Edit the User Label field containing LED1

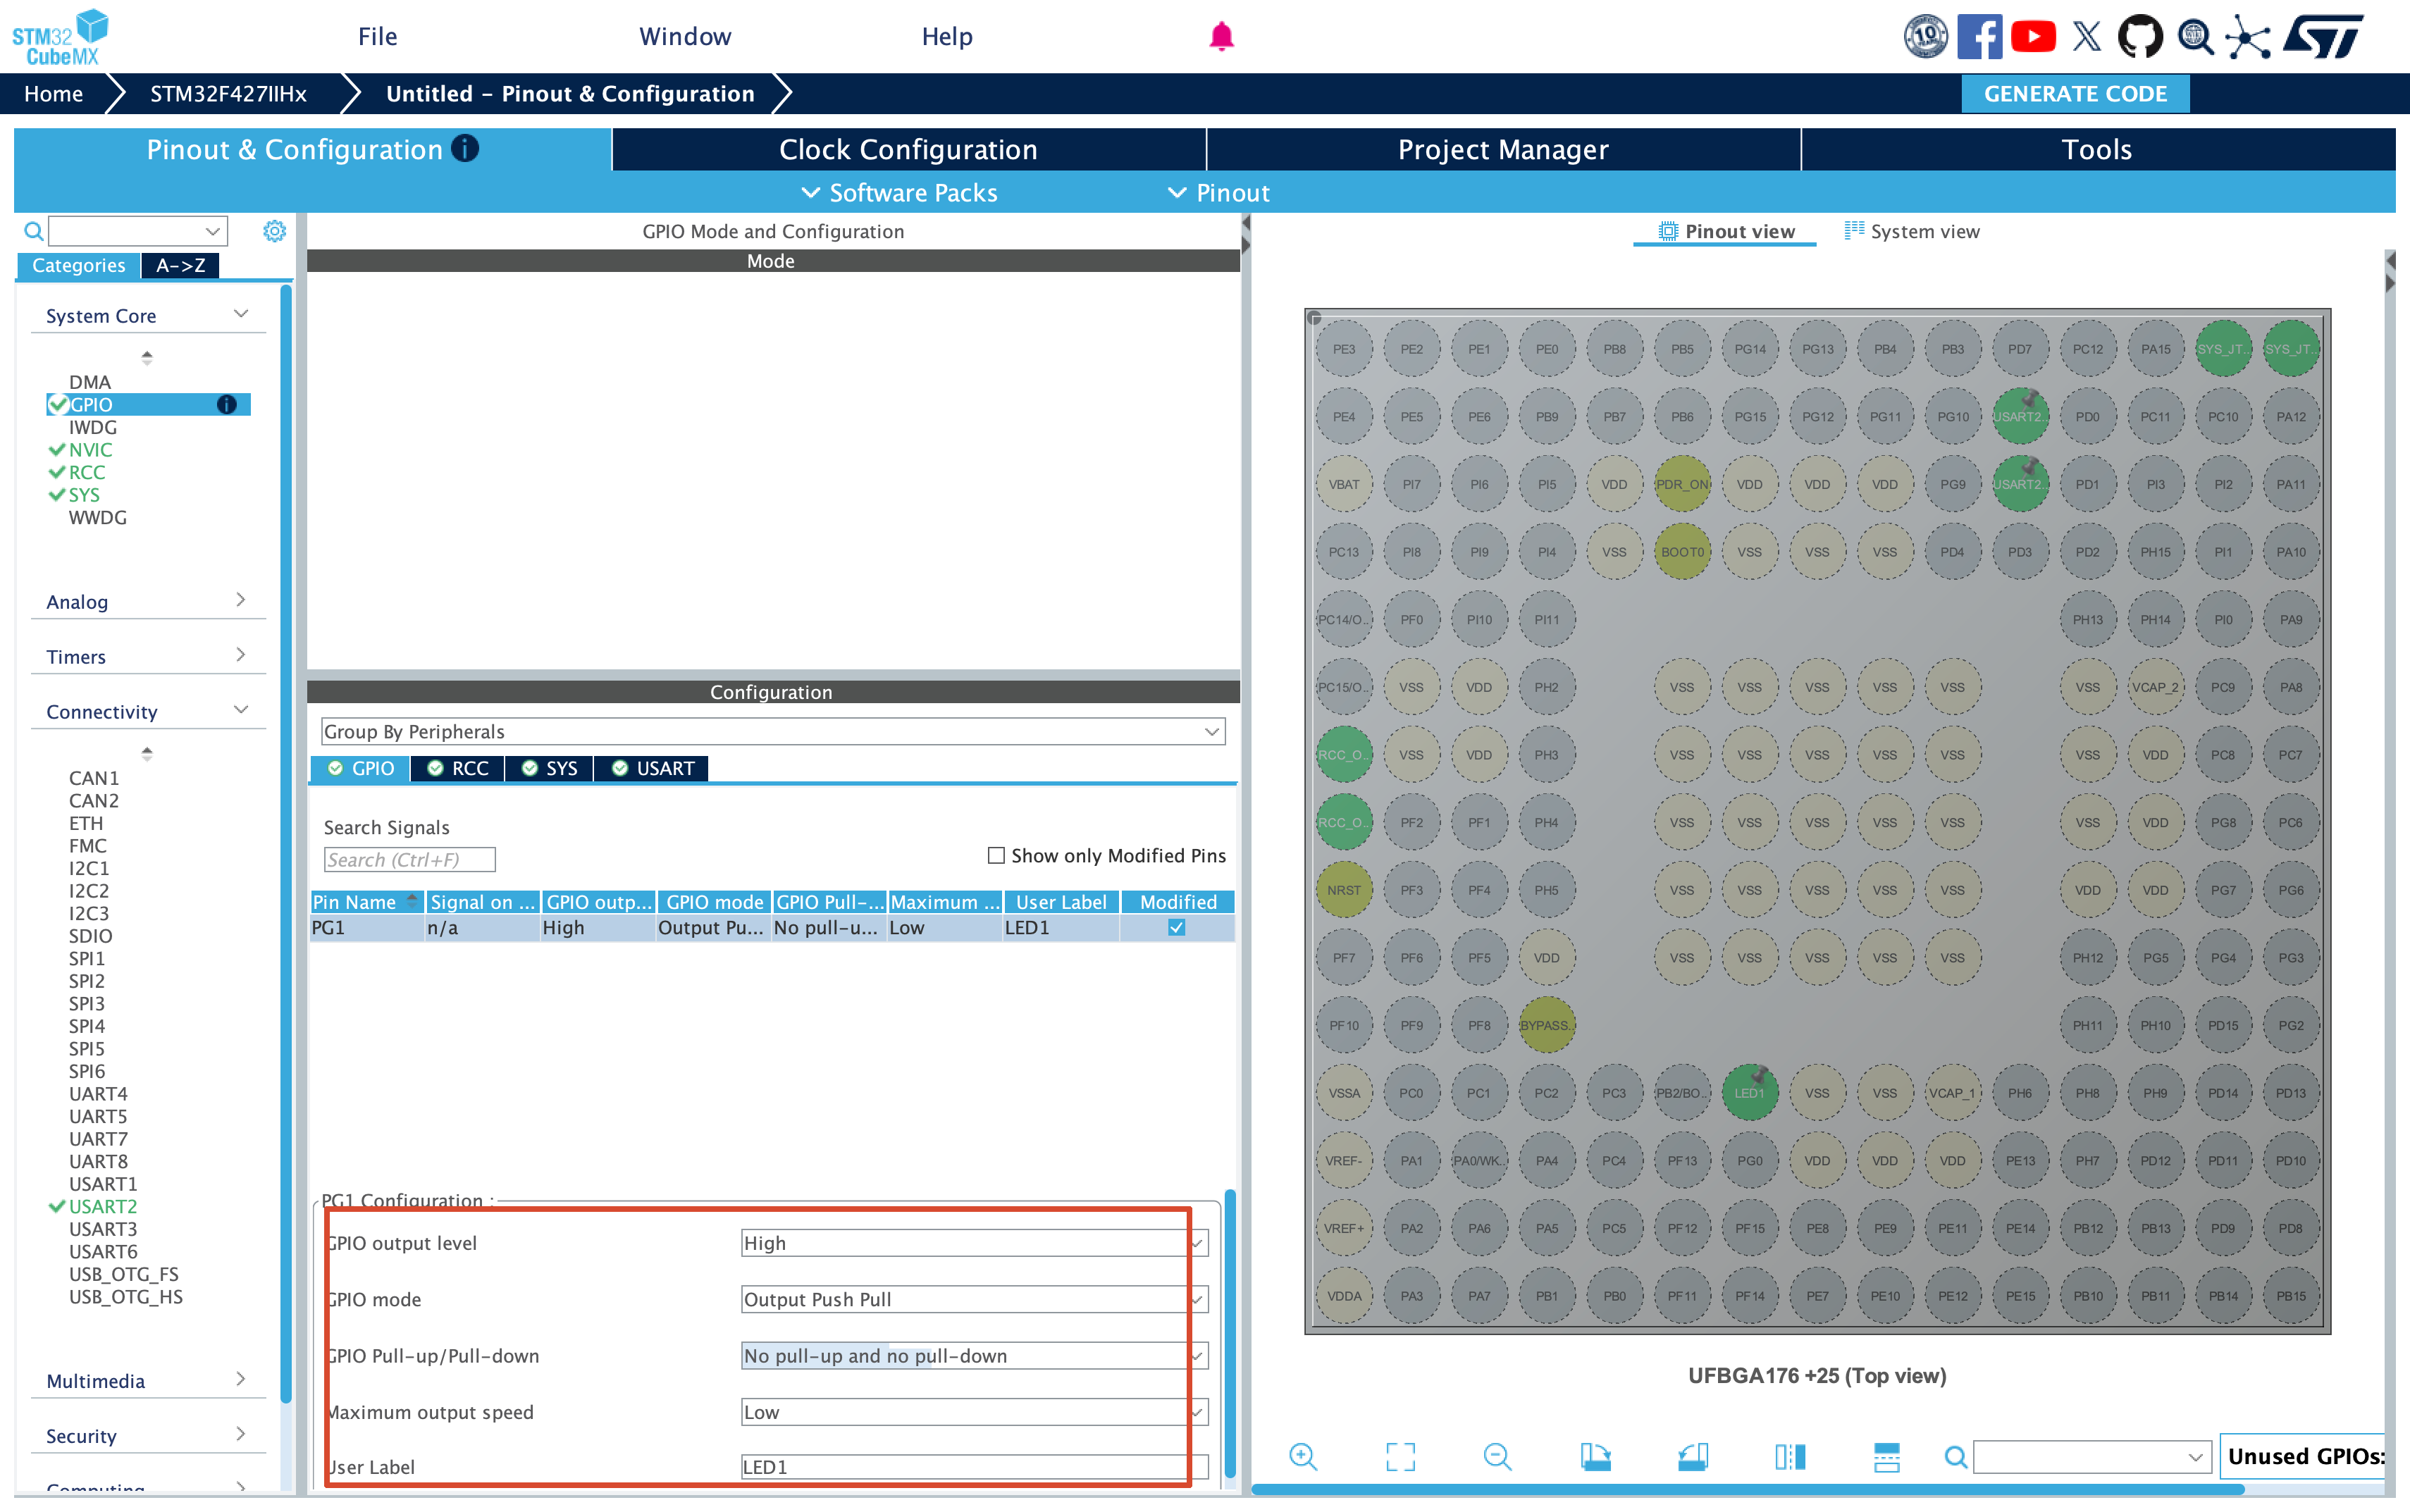974,1466
